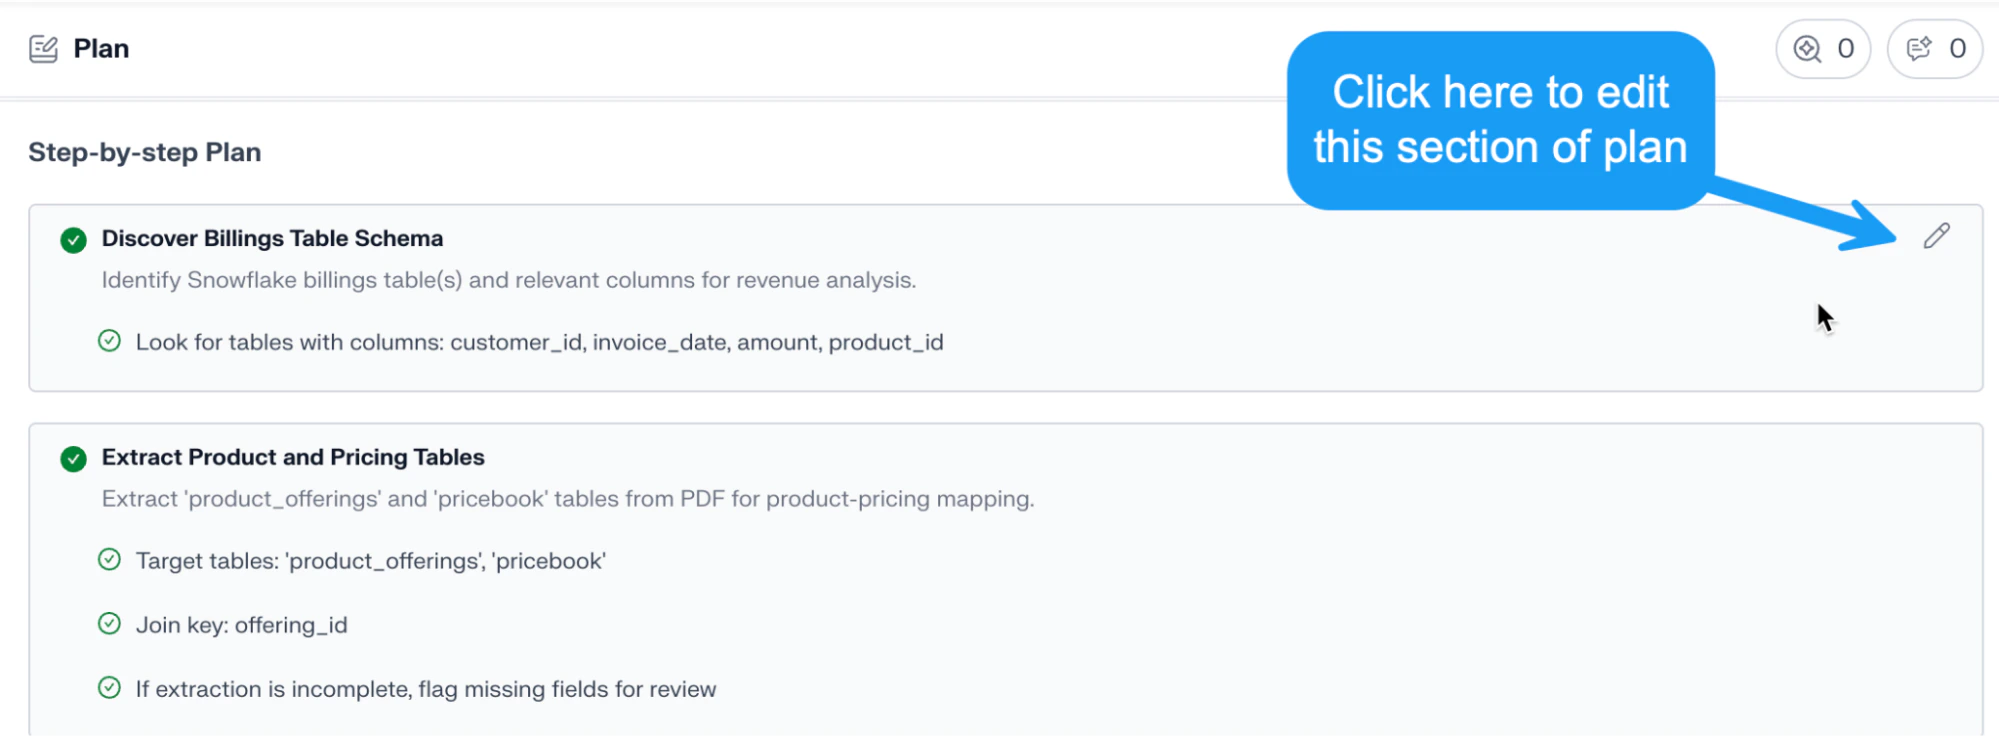Click the pencil edit icon for Discover Billings section
1999x736 pixels.
pyautogui.click(x=1936, y=236)
